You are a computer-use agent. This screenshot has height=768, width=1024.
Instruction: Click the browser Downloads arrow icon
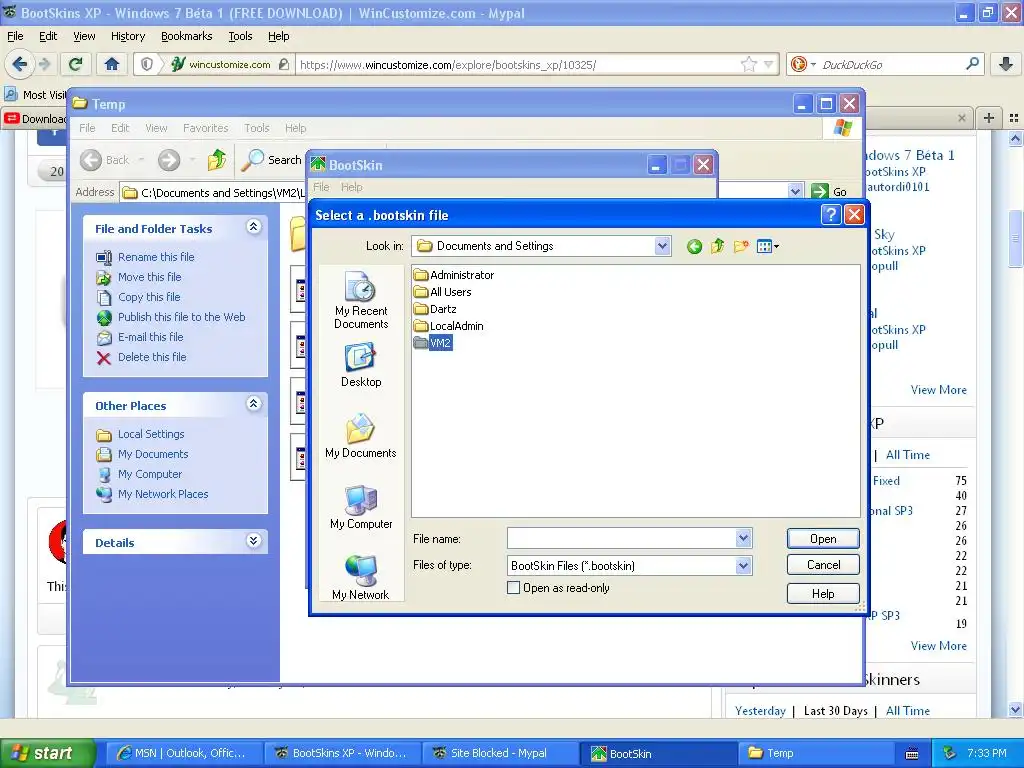click(1006, 64)
